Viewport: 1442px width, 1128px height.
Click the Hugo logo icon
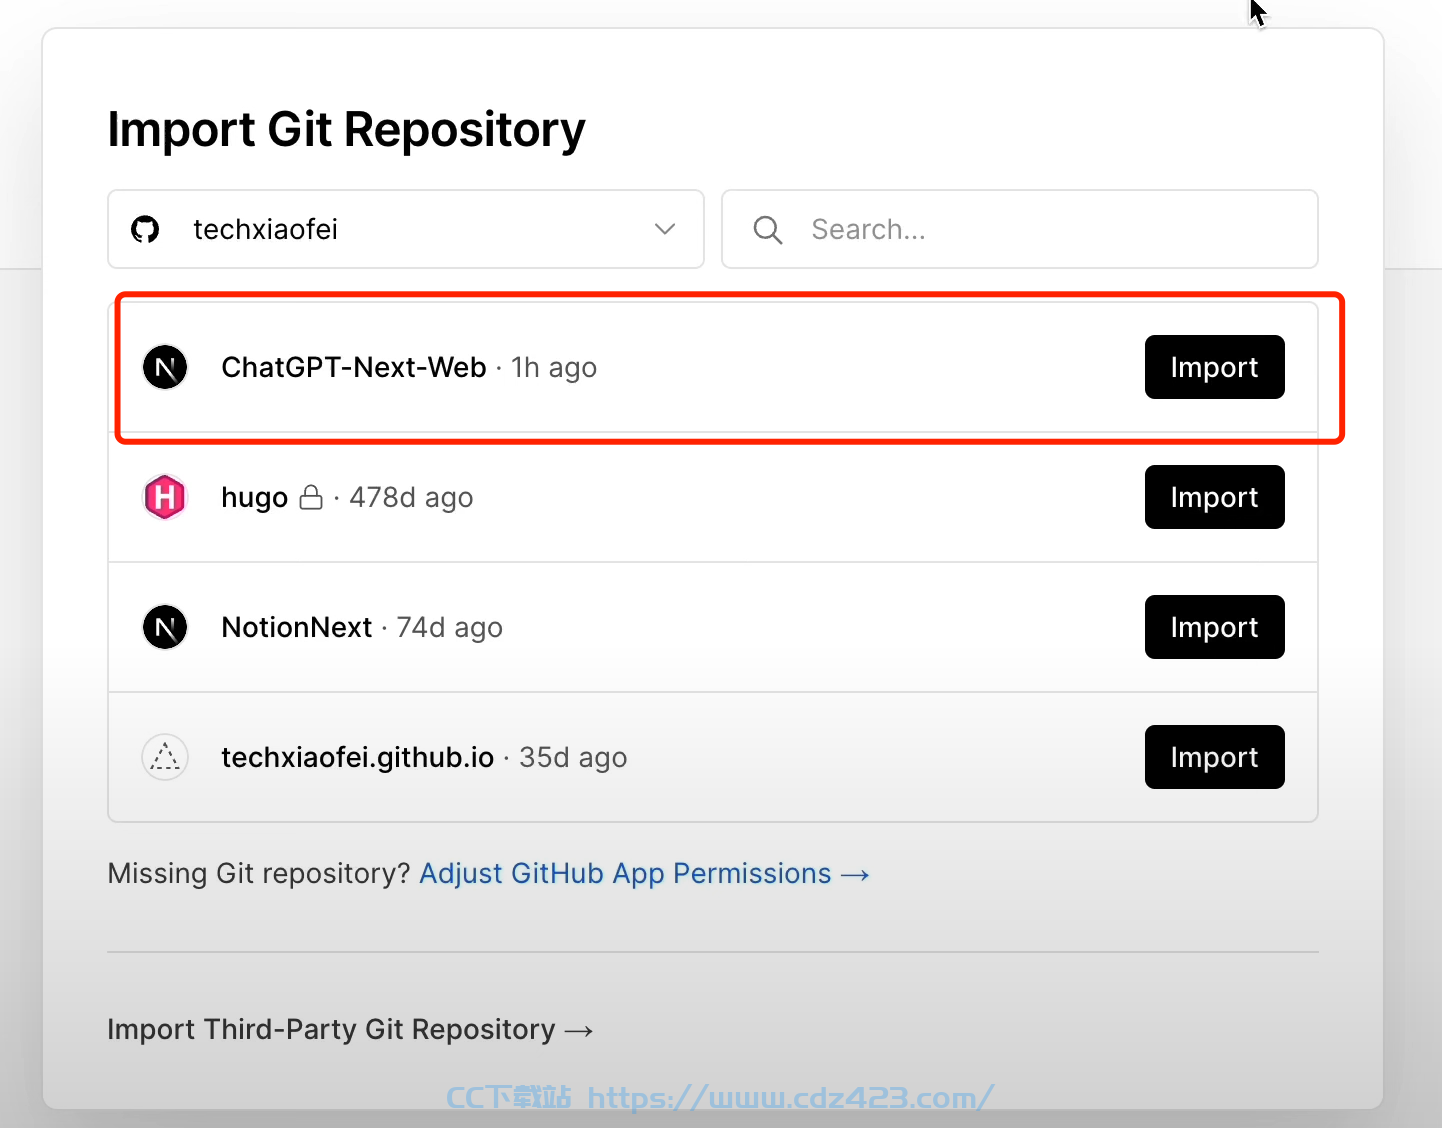[x=165, y=497]
